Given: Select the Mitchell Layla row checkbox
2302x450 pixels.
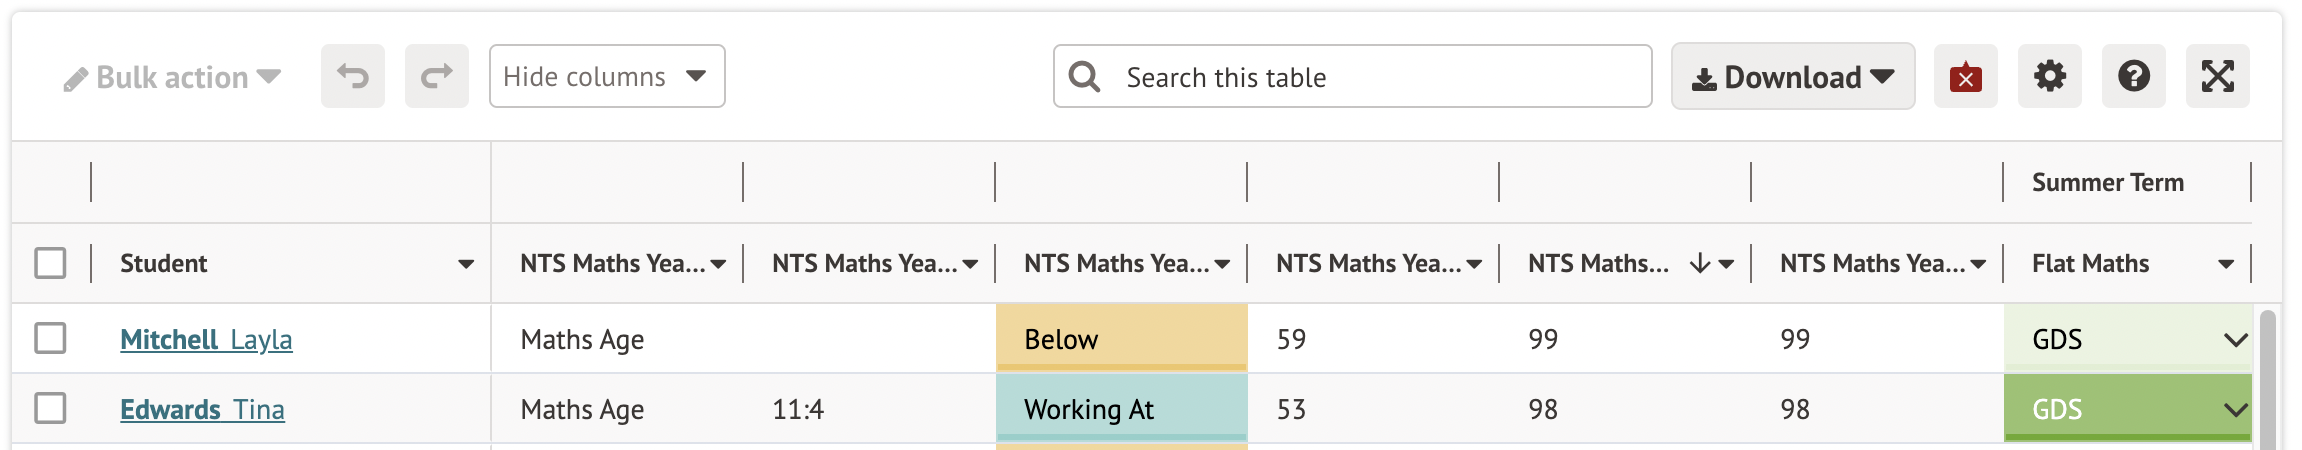Looking at the screenshot, I should tap(50, 338).
